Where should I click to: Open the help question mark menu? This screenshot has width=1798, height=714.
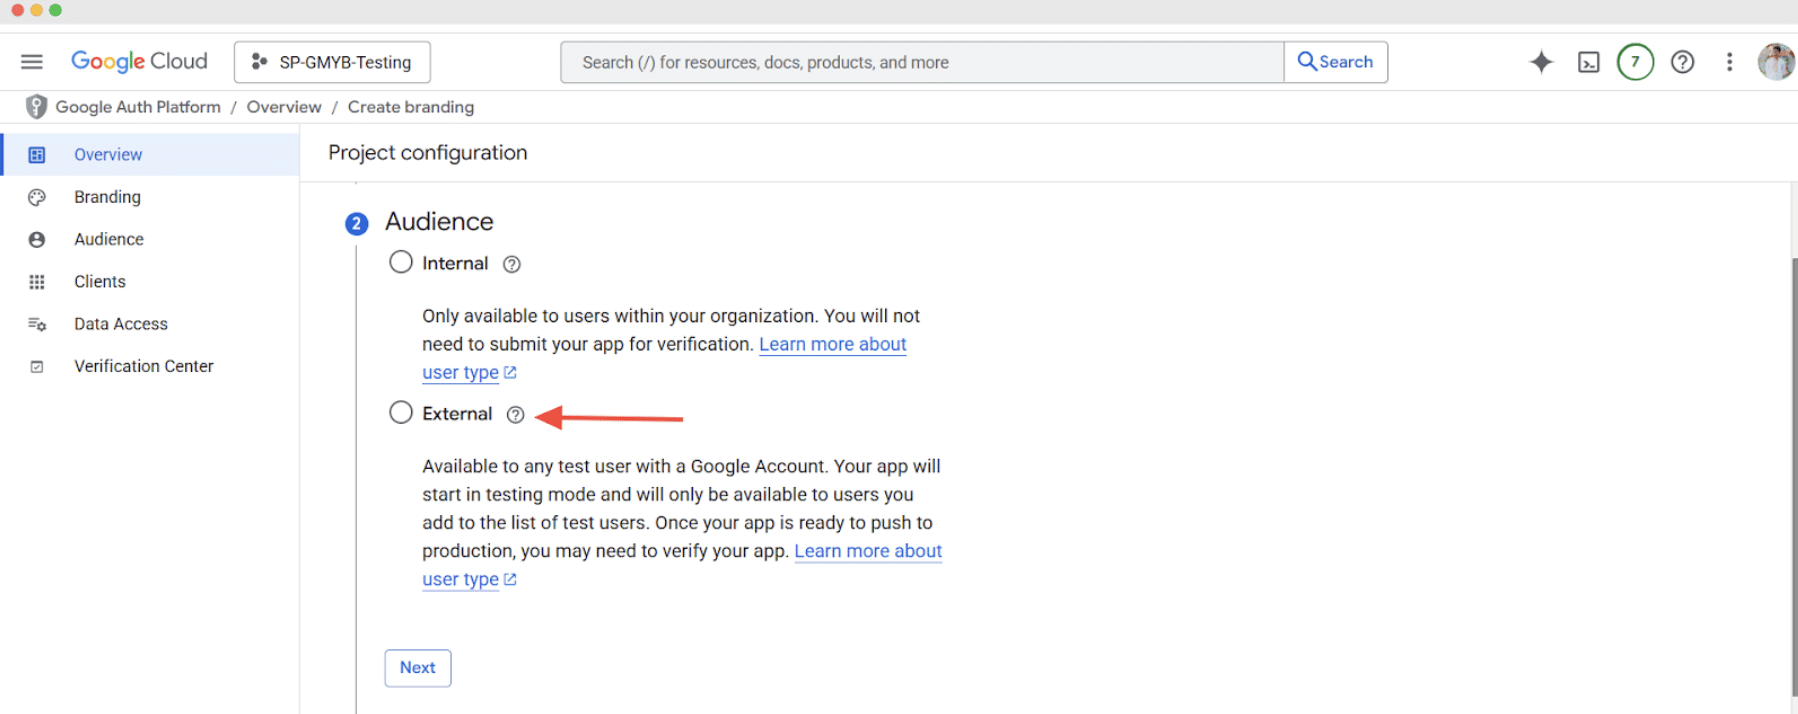point(1682,62)
